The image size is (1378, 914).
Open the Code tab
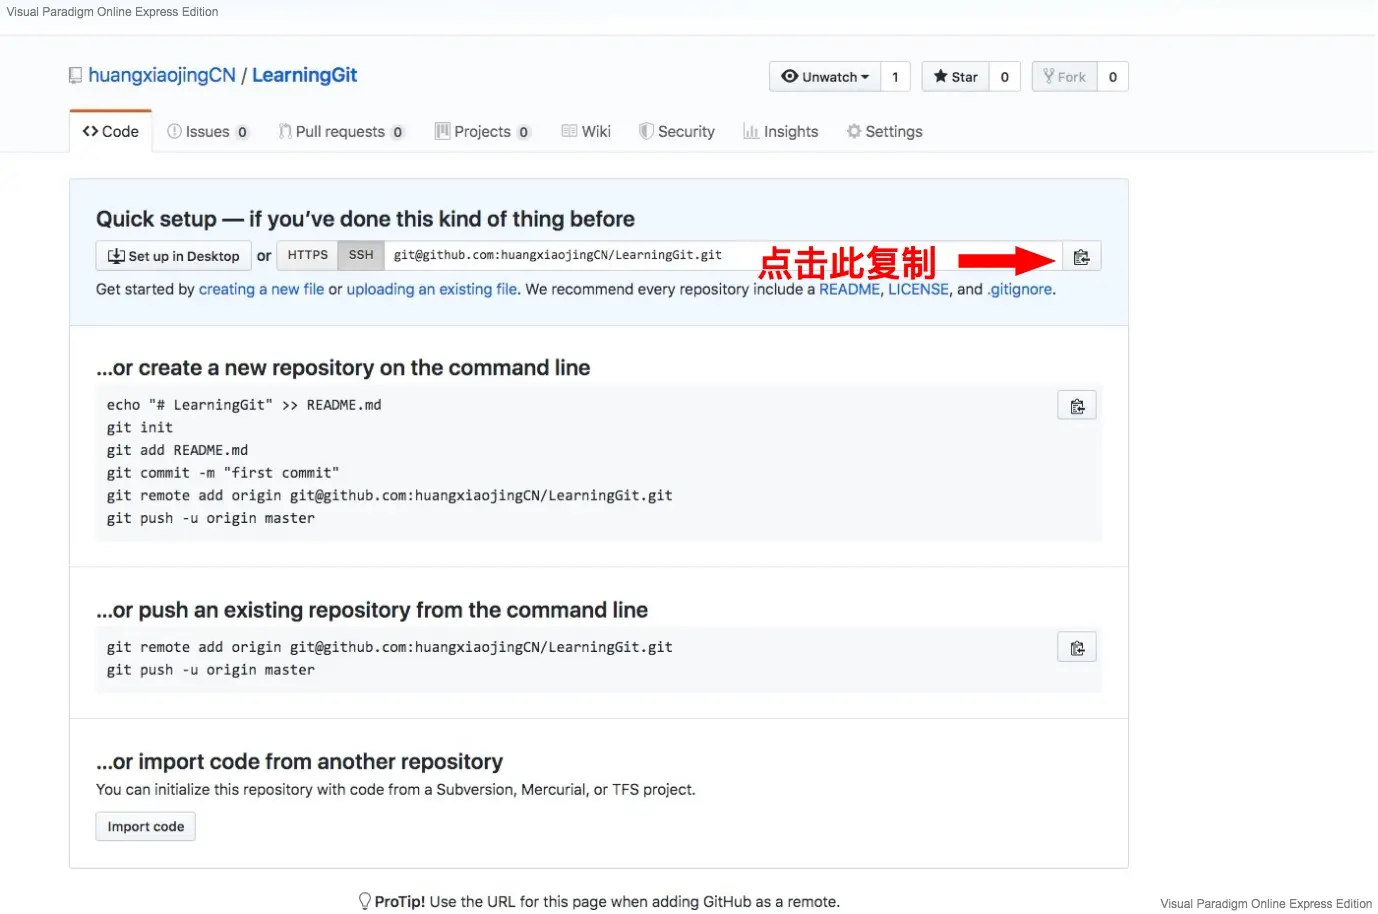tap(111, 132)
